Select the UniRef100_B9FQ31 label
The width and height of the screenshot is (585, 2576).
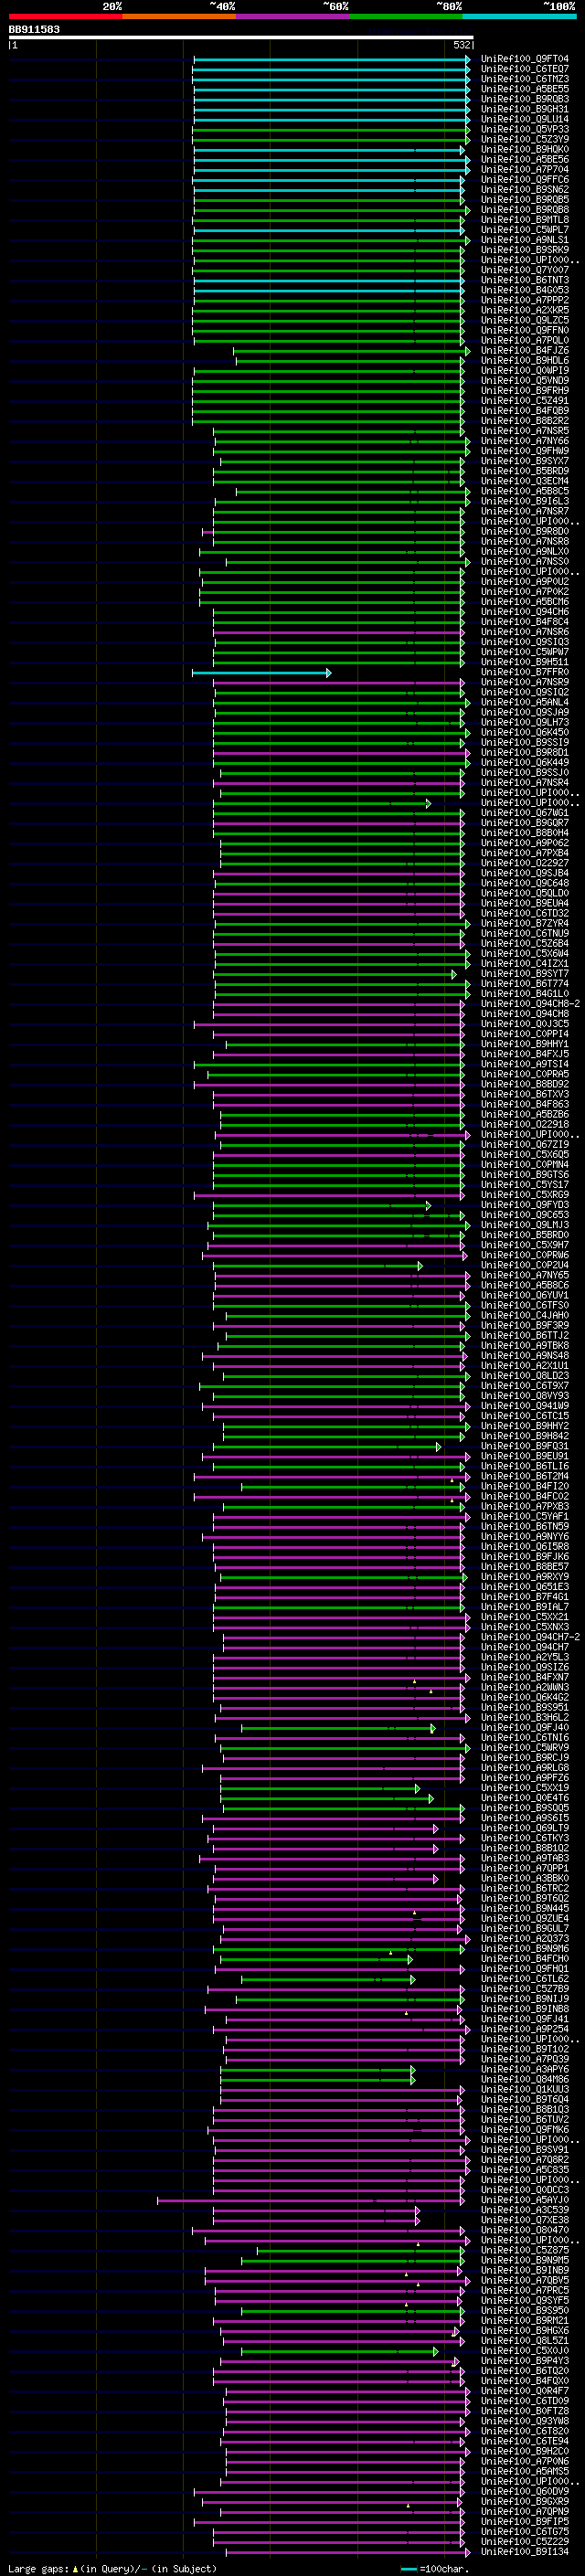pyautogui.click(x=524, y=1446)
